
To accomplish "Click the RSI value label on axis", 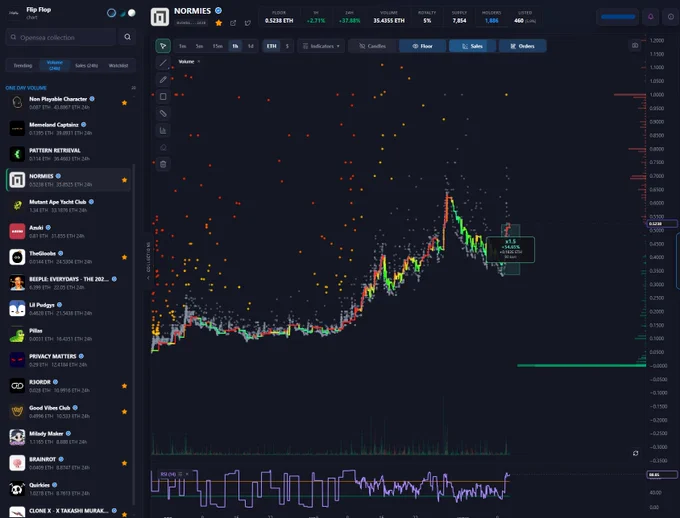I will point(661,475).
